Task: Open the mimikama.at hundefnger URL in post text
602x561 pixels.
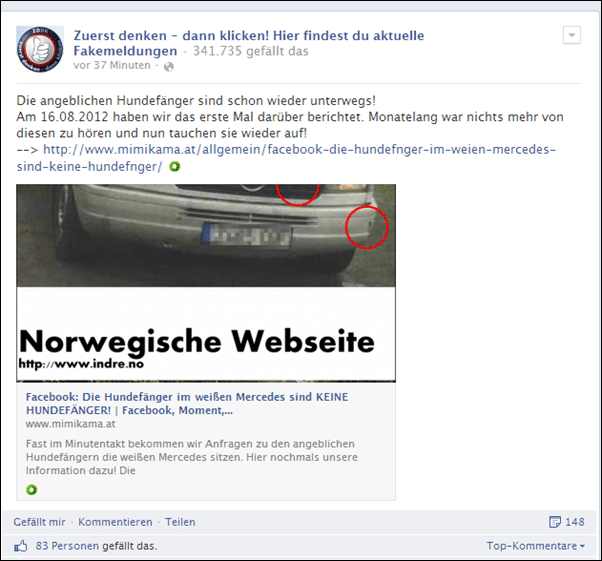Action: pyautogui.click(x=286, y=158)
